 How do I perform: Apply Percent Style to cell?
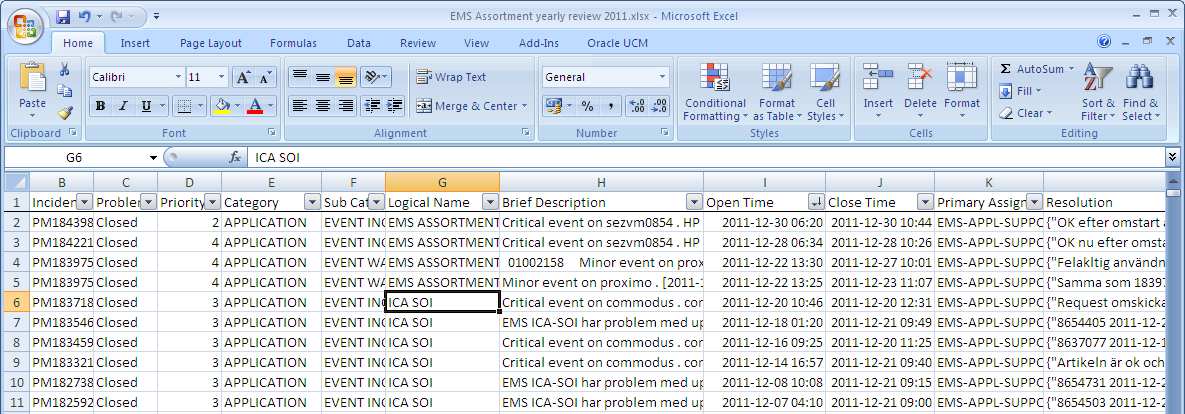(x=587, y=106)
